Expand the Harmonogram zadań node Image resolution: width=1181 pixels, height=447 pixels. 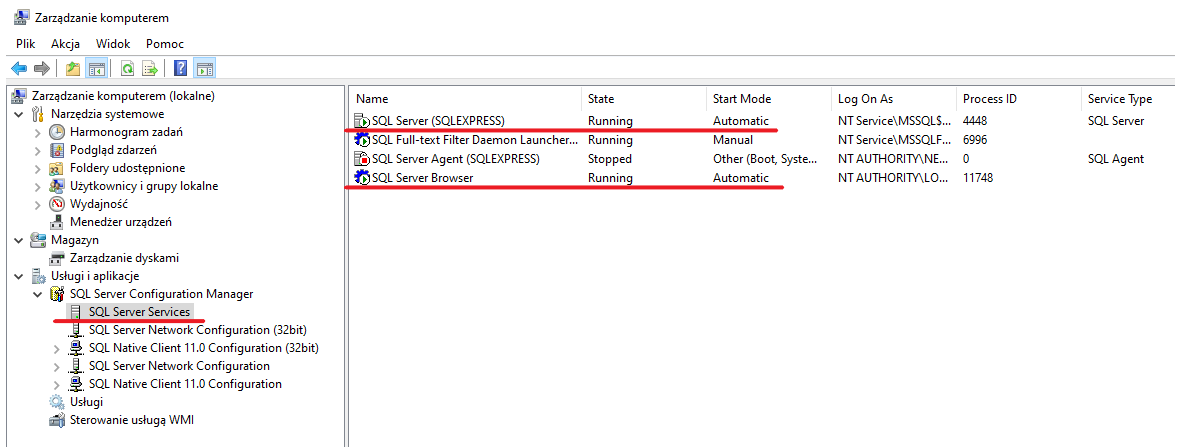click(x=38, y=132)
